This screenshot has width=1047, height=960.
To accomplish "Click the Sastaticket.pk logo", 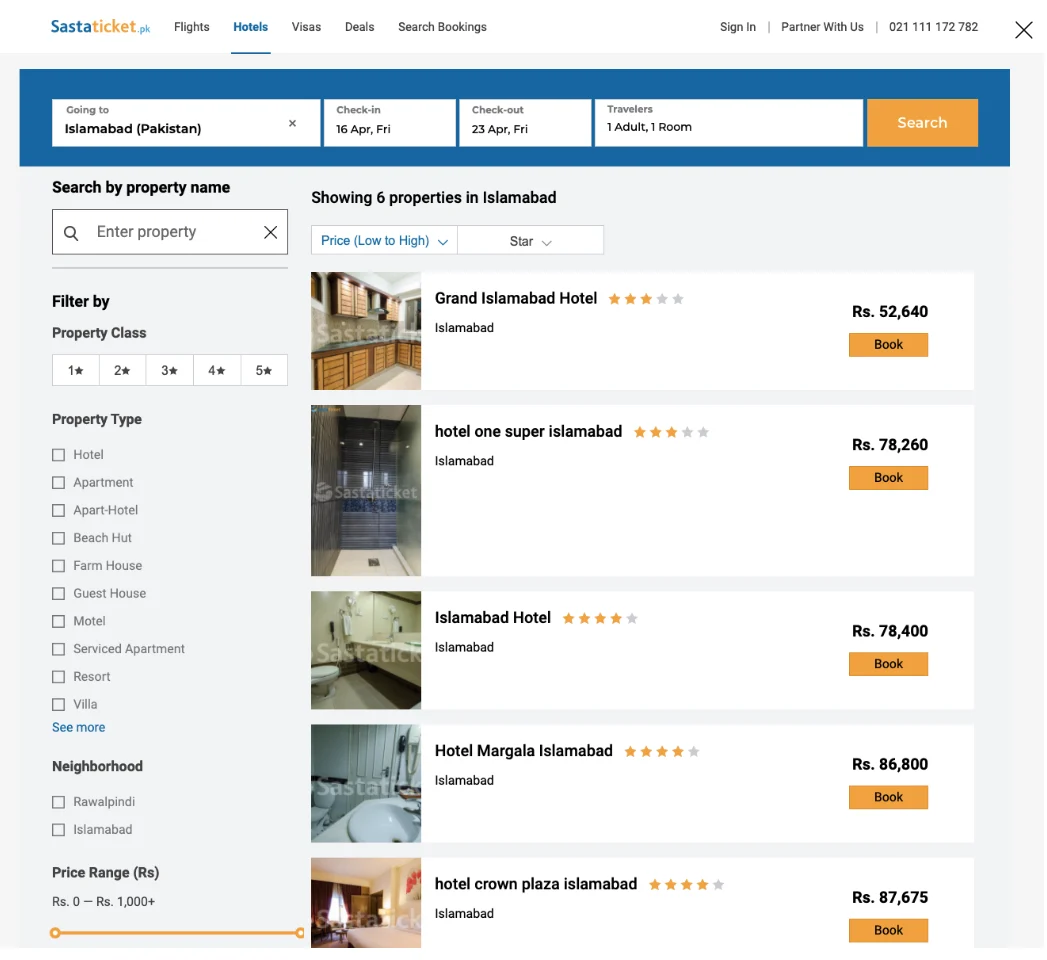I will point(100,27).
